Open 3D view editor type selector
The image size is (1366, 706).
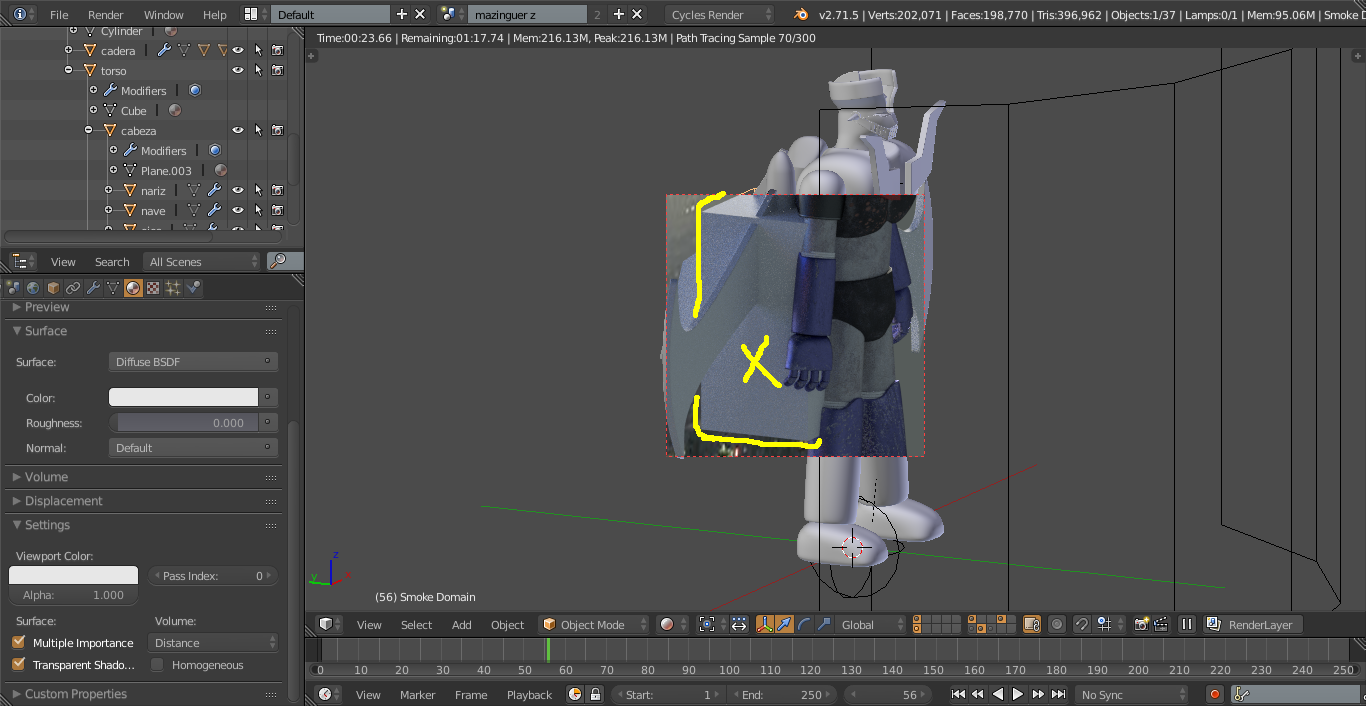330,624
